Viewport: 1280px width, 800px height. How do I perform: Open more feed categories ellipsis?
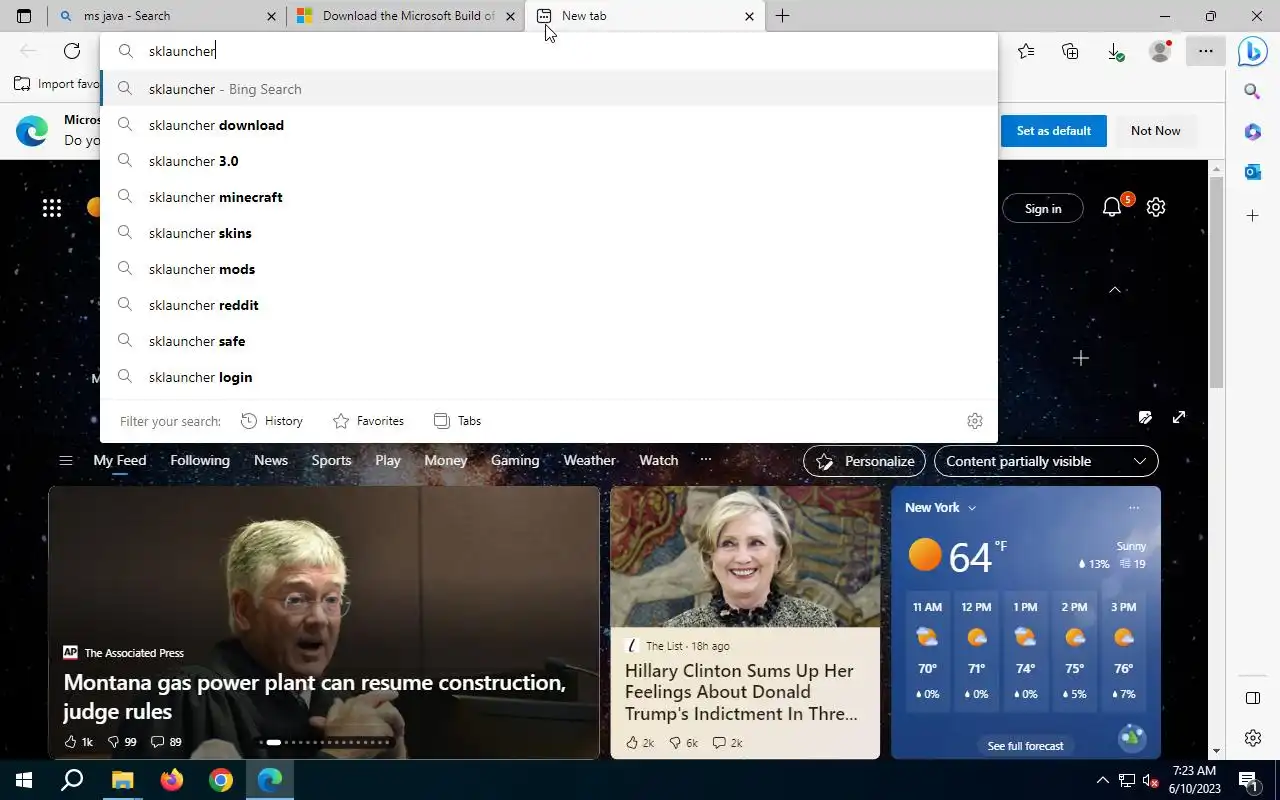[x=706, y=460]
